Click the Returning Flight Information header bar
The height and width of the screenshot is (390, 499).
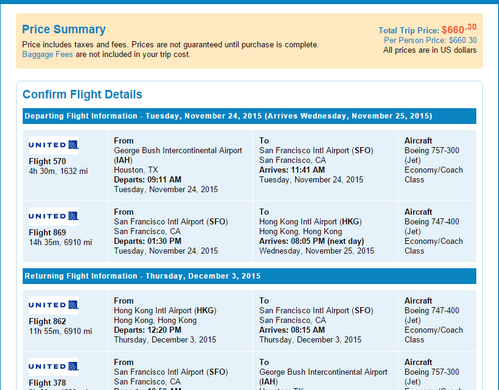[x=249, y=276]
